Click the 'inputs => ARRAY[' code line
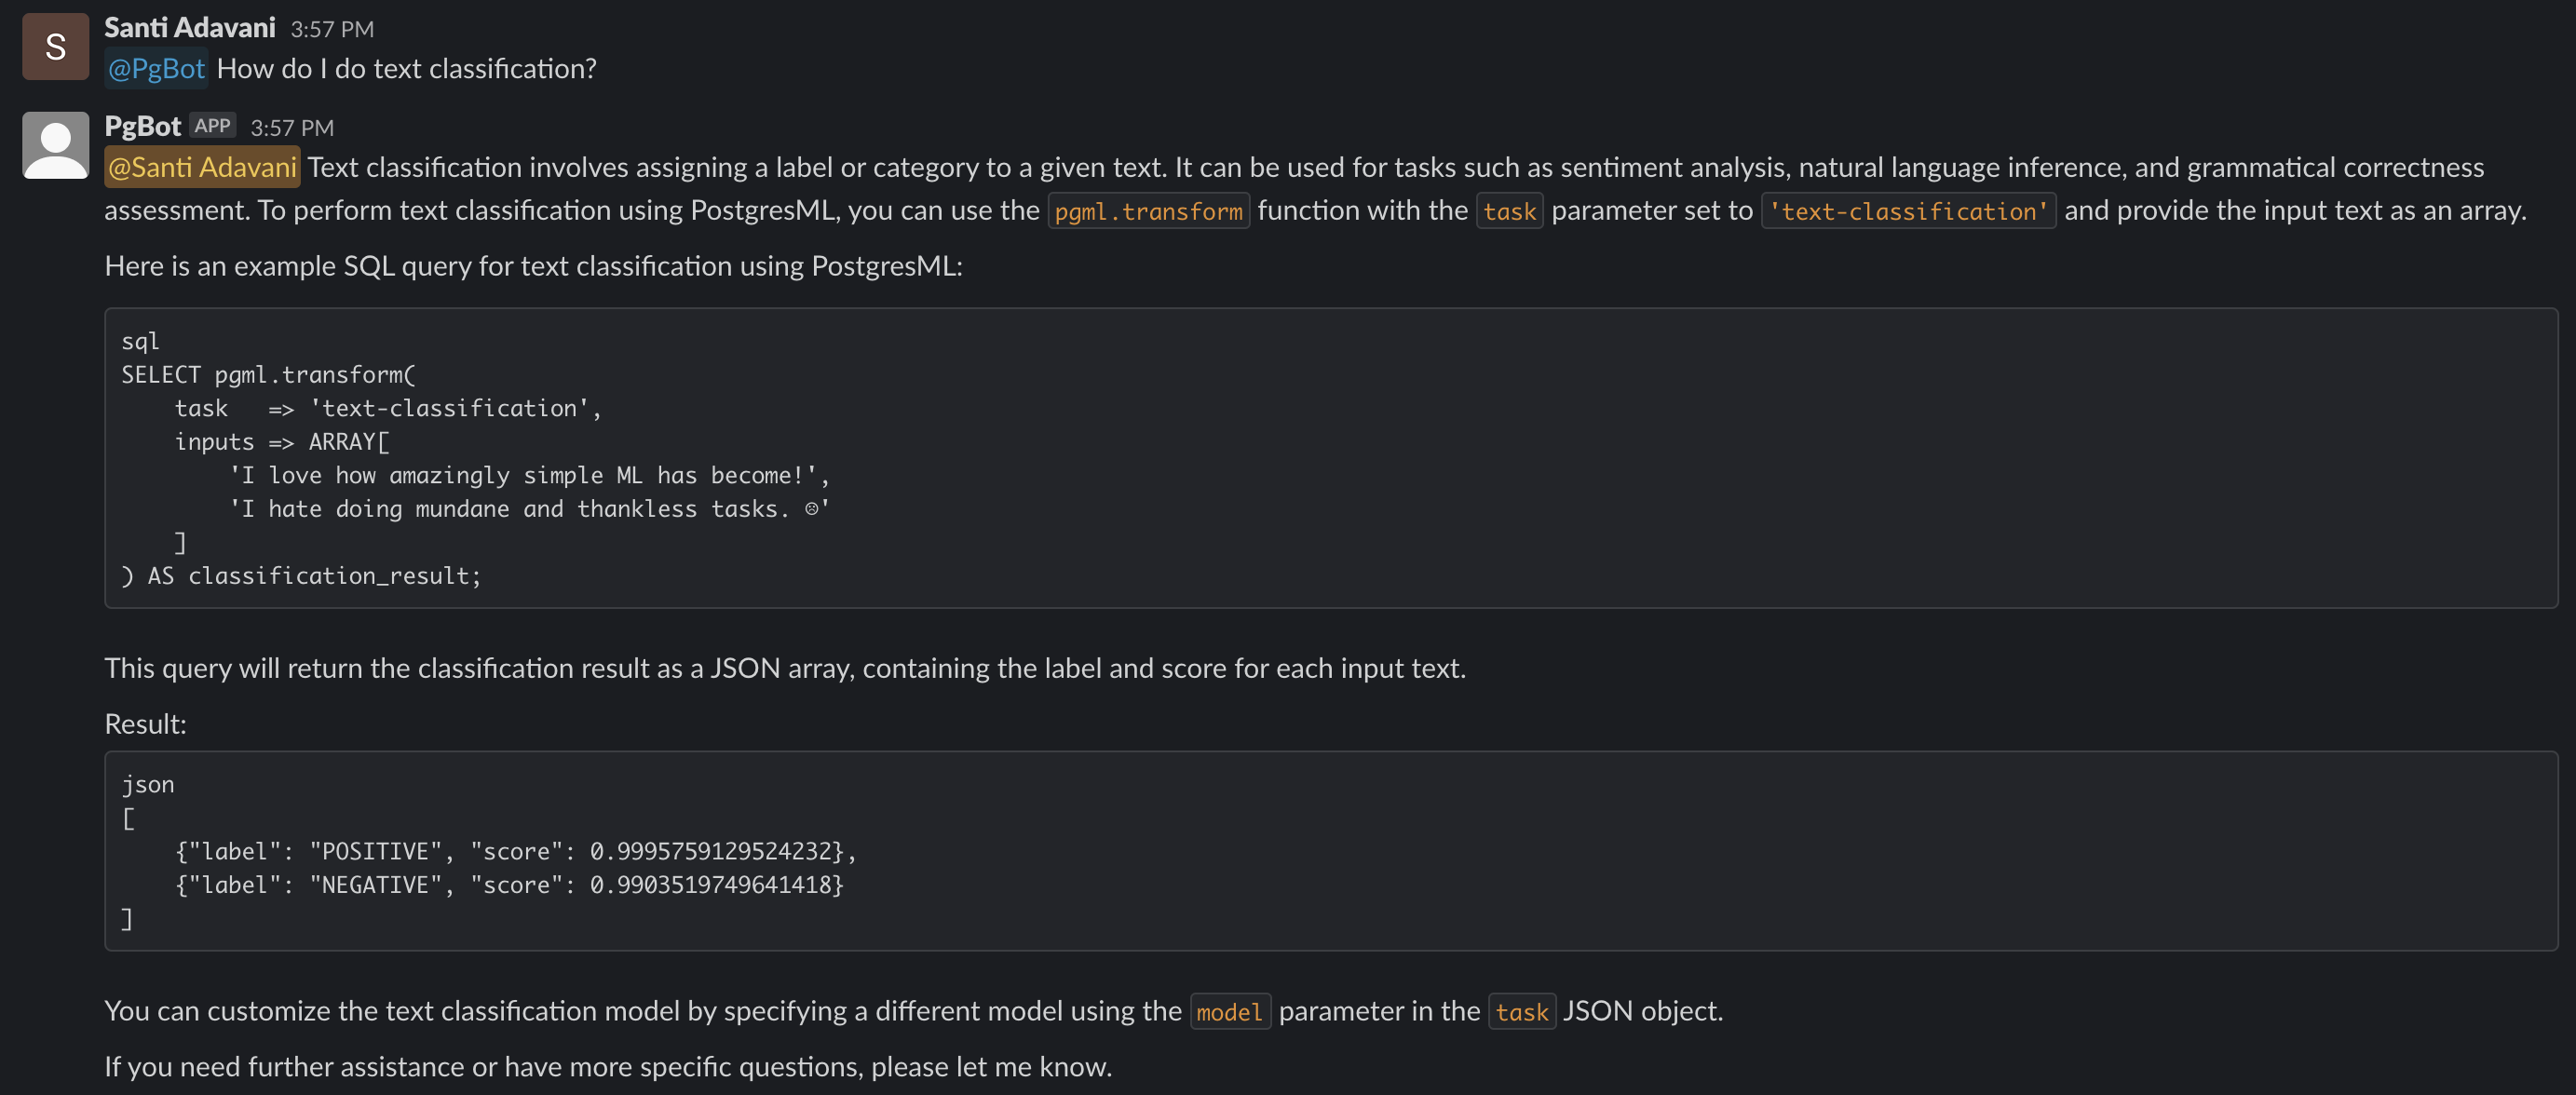Image resolution: width=2576 pixels, height=1095 pixels. click(x=282, y=442)
